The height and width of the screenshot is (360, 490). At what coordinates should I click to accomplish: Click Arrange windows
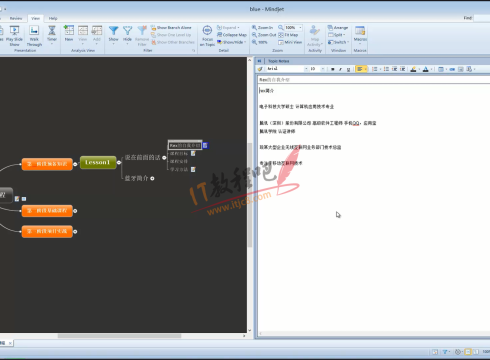(338, 28)
